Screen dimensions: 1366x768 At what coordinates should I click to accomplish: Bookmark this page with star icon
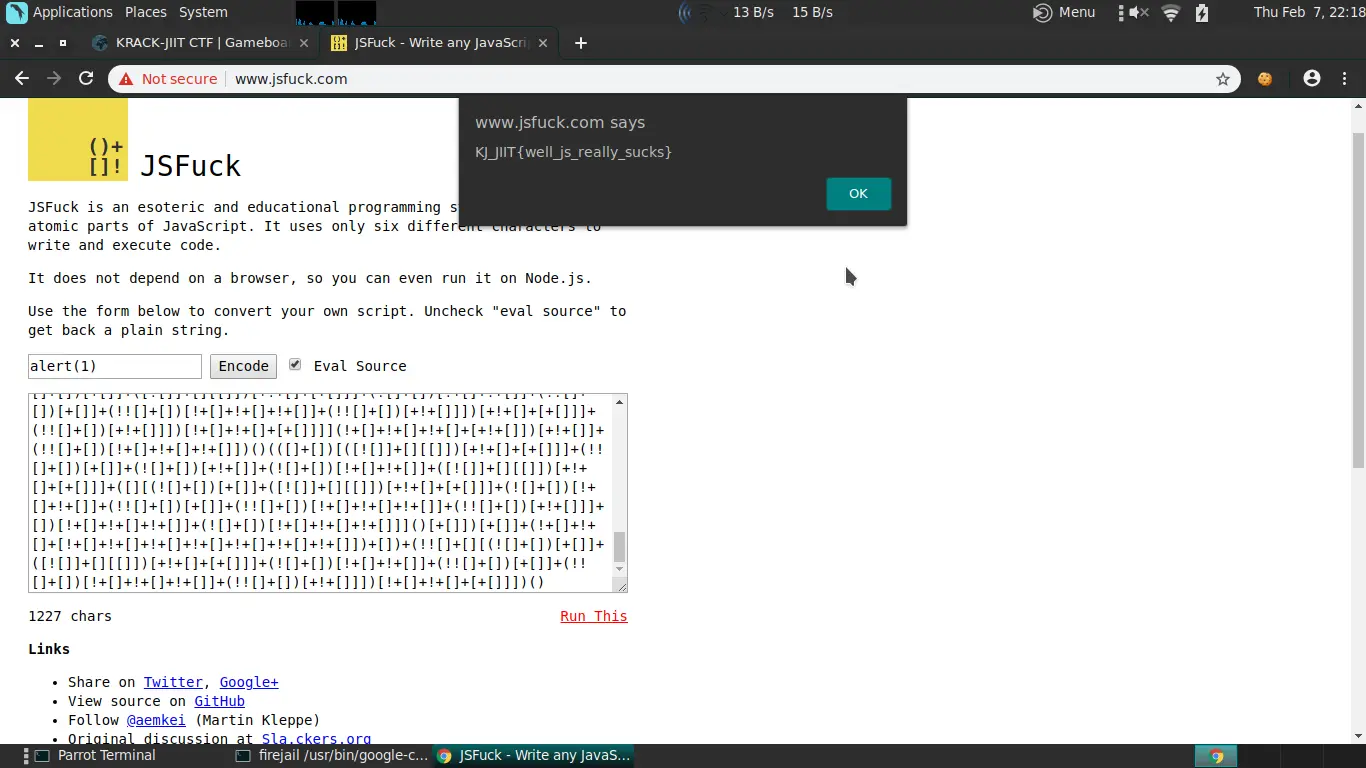1222,79
